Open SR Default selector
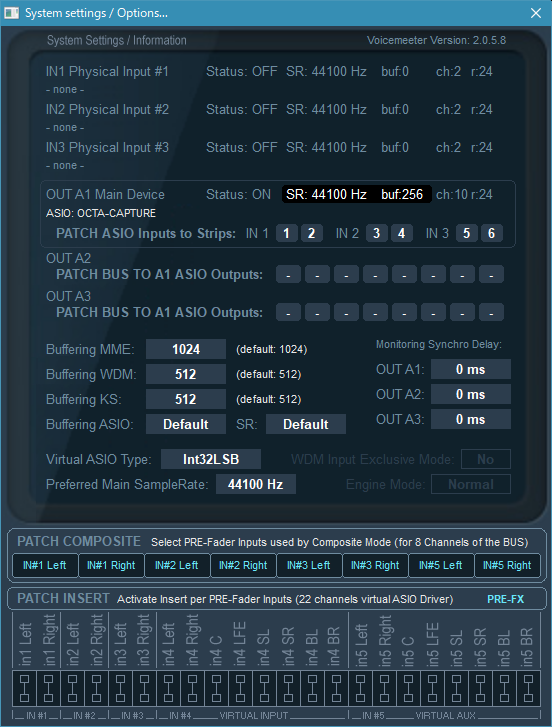 (x=306, y=424)
